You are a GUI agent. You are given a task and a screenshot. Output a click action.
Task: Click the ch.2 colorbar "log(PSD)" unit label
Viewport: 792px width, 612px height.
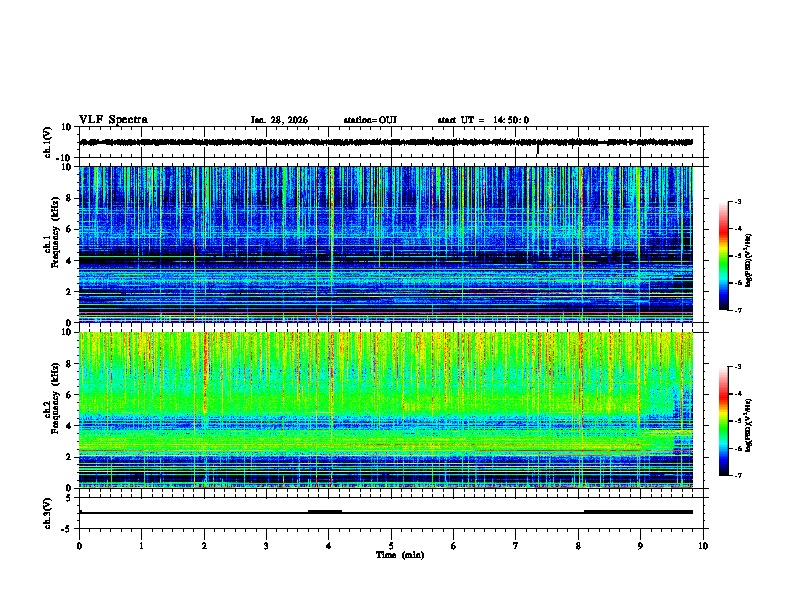748,425
